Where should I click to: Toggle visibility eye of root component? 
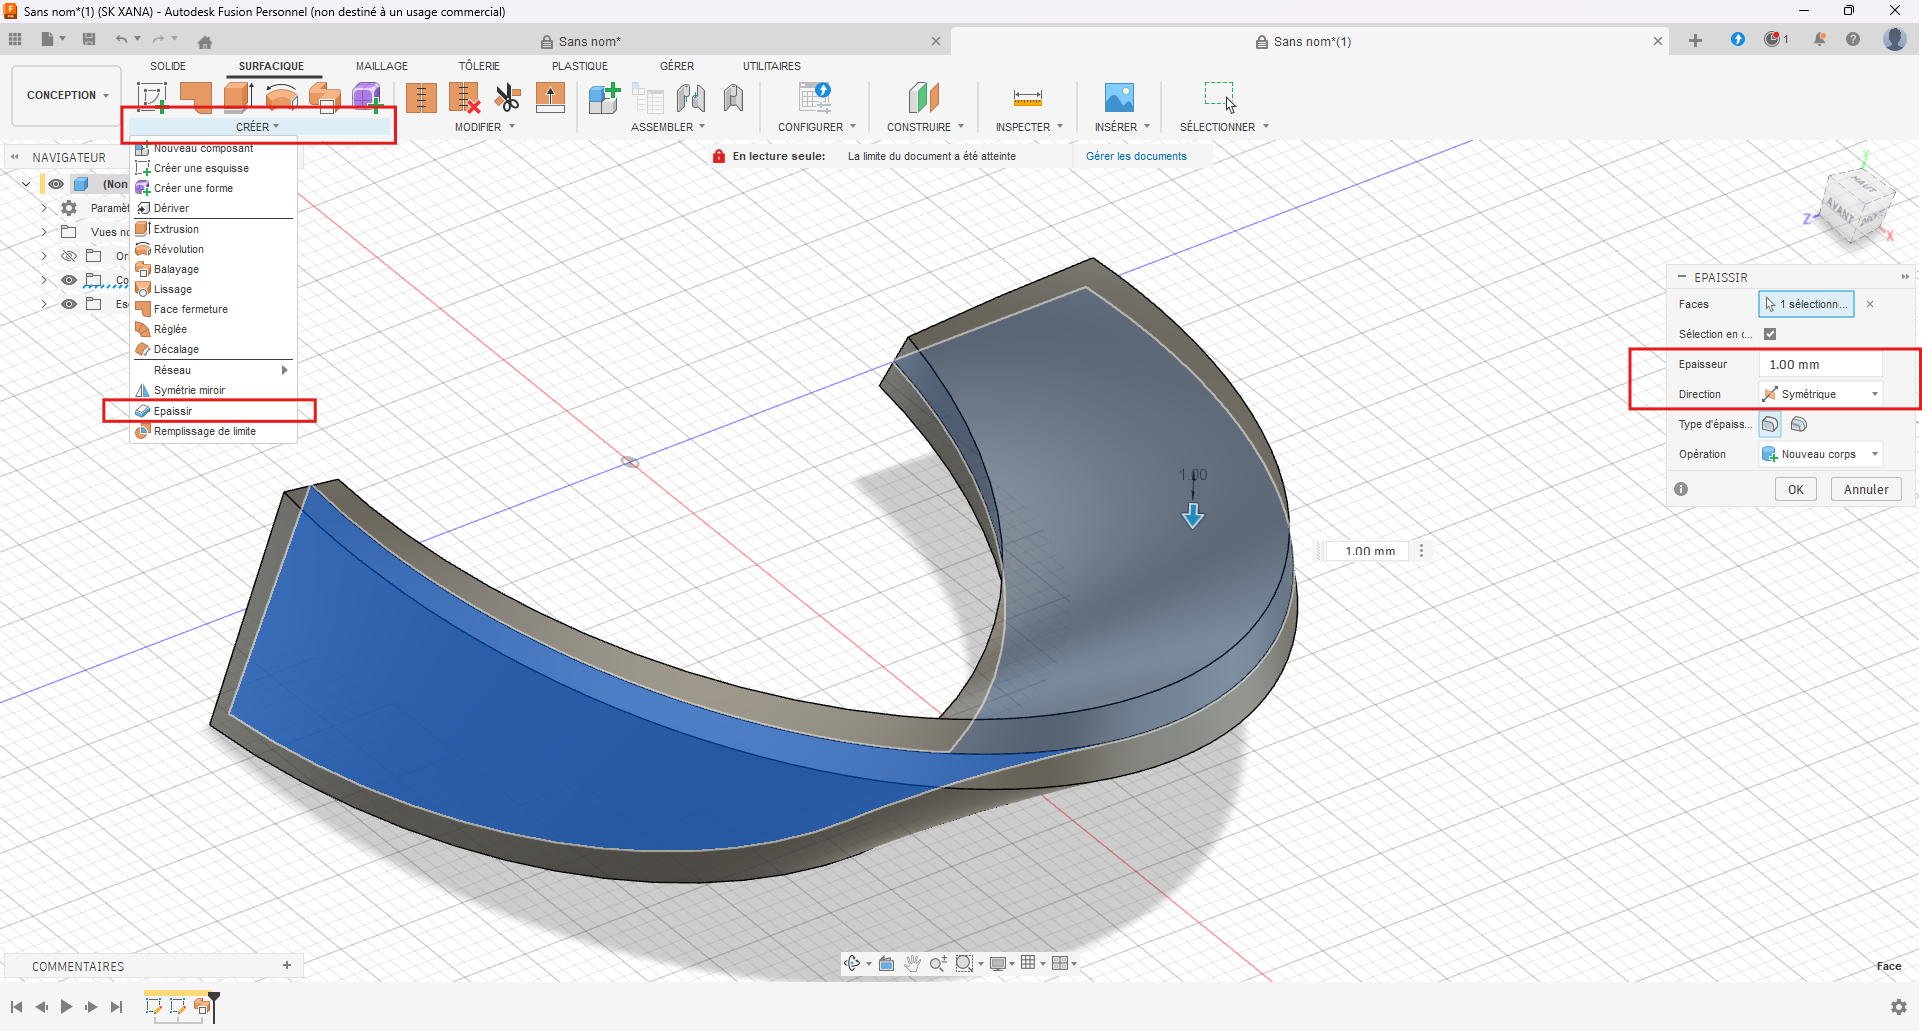pyautogui.click(x=56, y=184)
